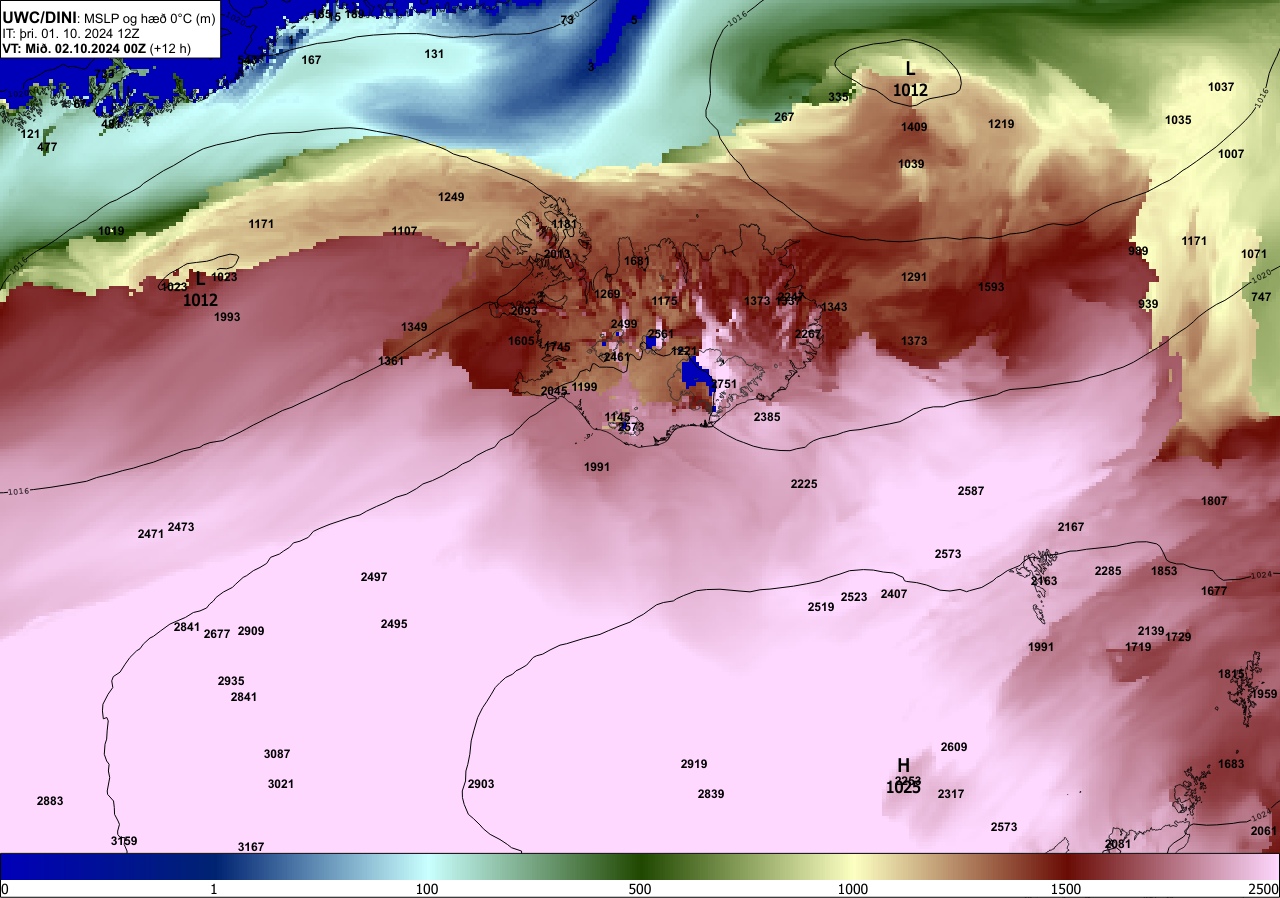This screenshot has height=898, width=1280.
Task: Click the height value 2935
Action: [231, 681]
